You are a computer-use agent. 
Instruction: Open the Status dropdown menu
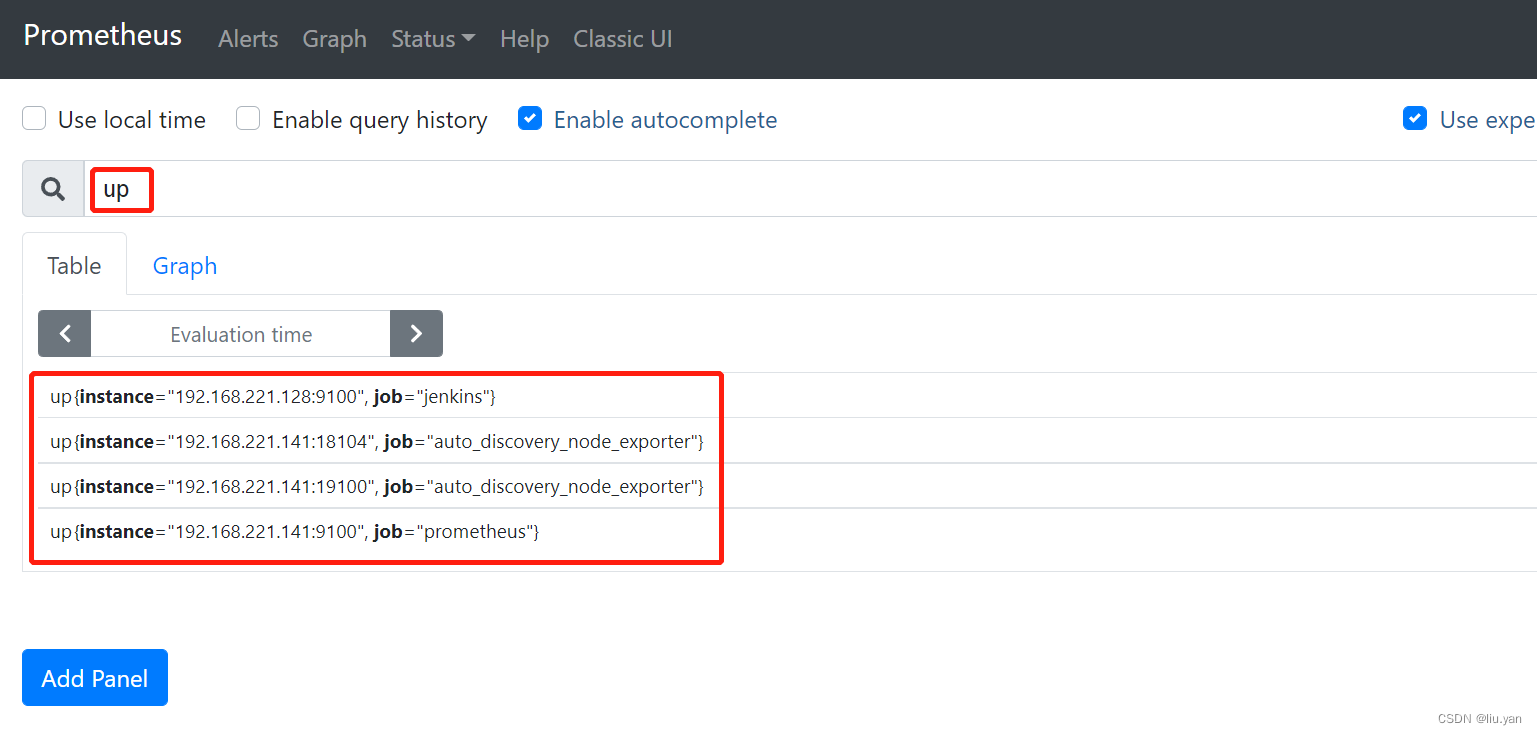click(433, 39)
